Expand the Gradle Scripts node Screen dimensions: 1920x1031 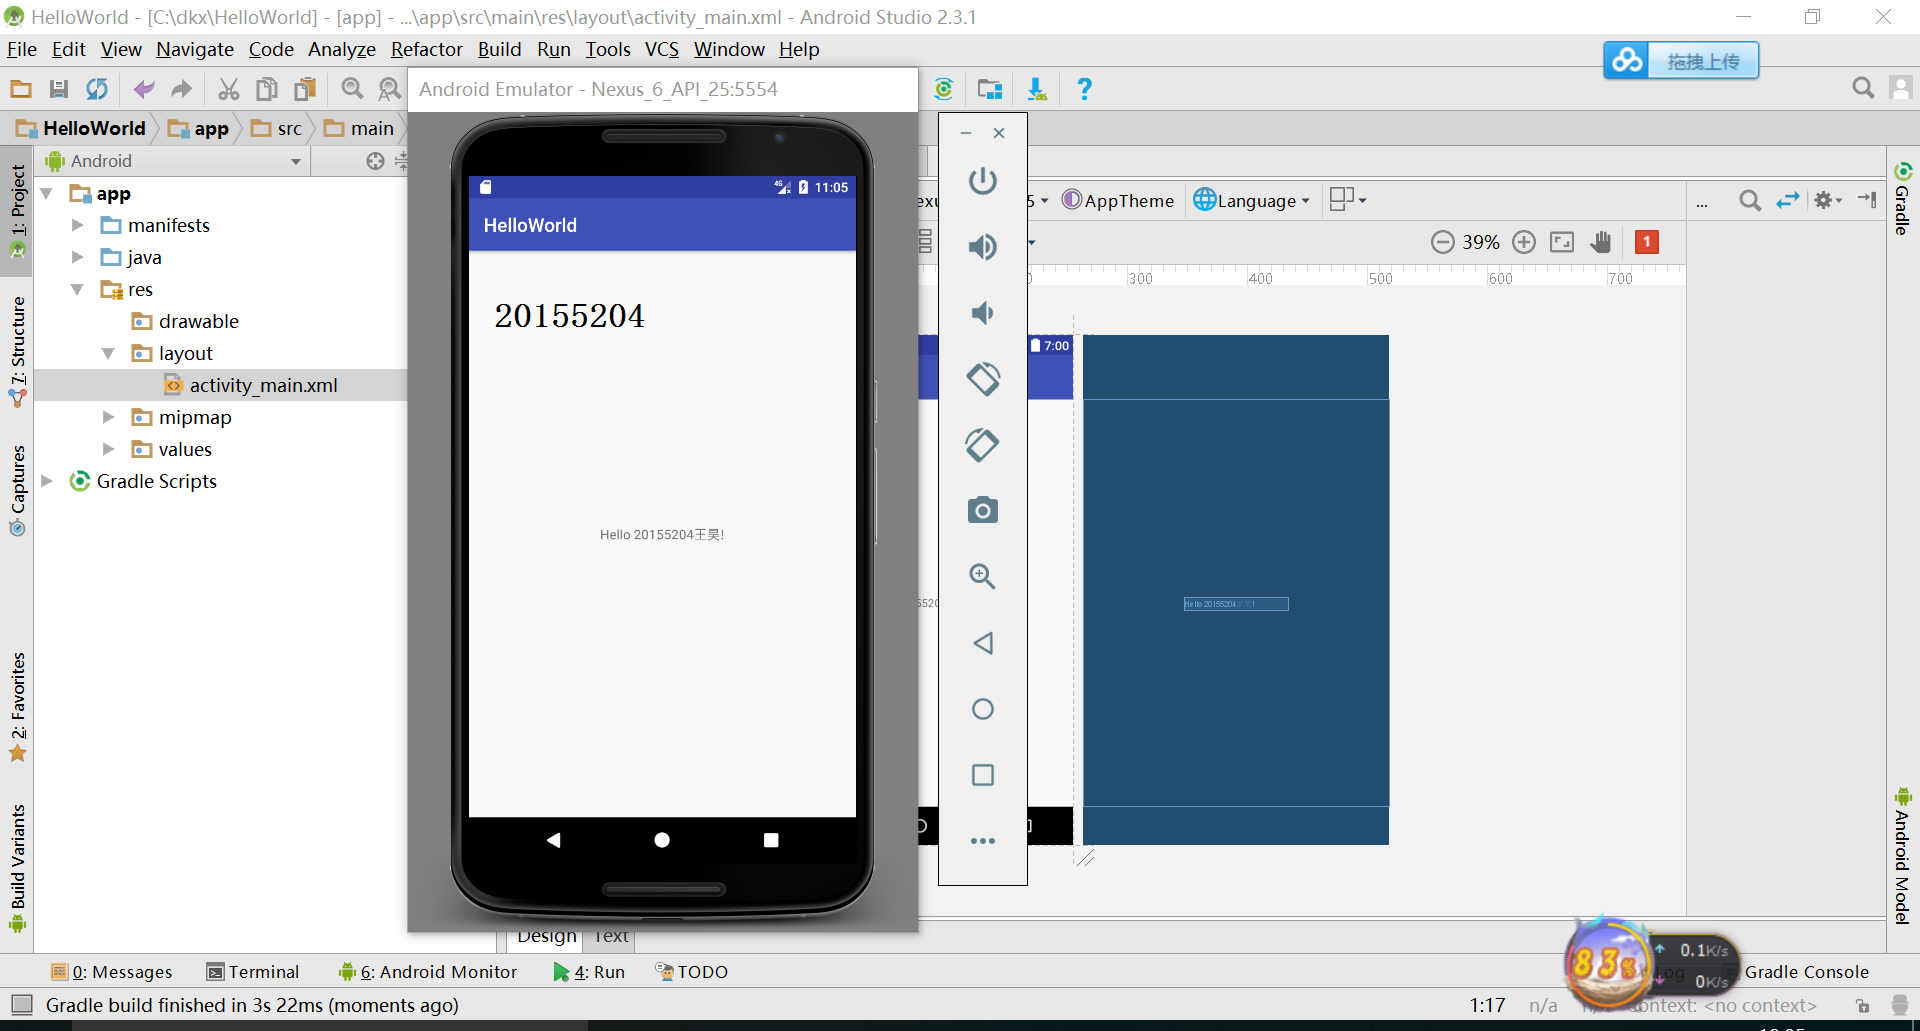(46, 481)
